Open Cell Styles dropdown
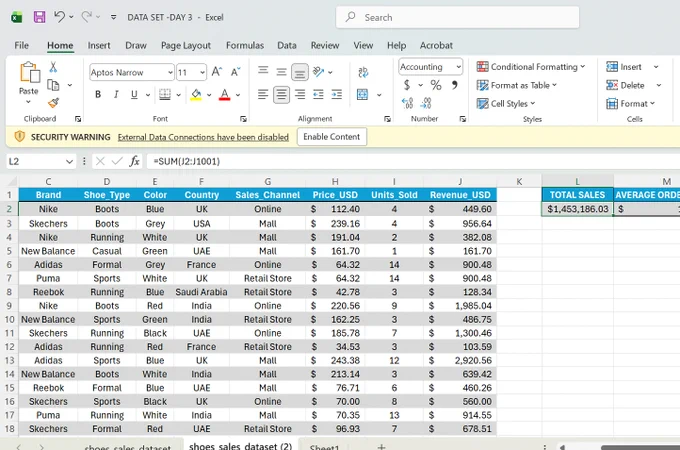This screenshot has width=680, height=450. [506, 103]
